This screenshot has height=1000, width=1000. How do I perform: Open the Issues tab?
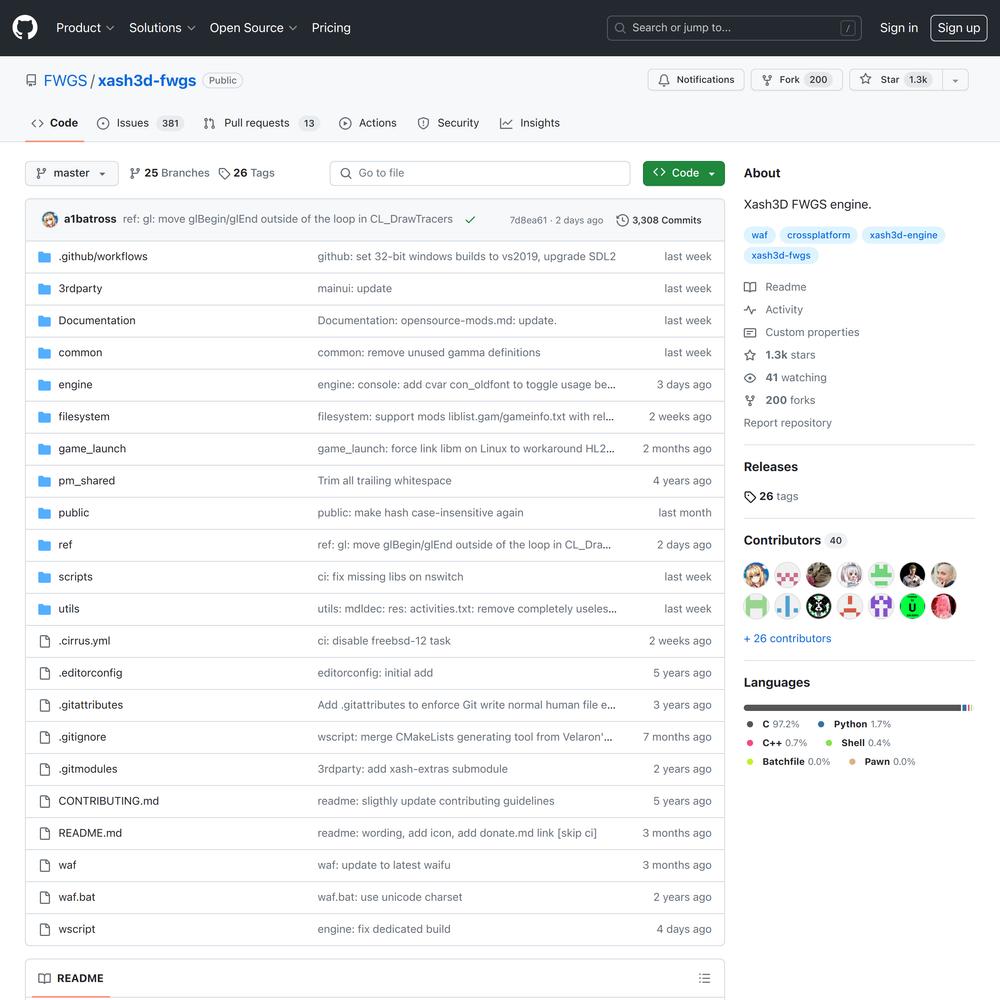(x=140, y=123)
